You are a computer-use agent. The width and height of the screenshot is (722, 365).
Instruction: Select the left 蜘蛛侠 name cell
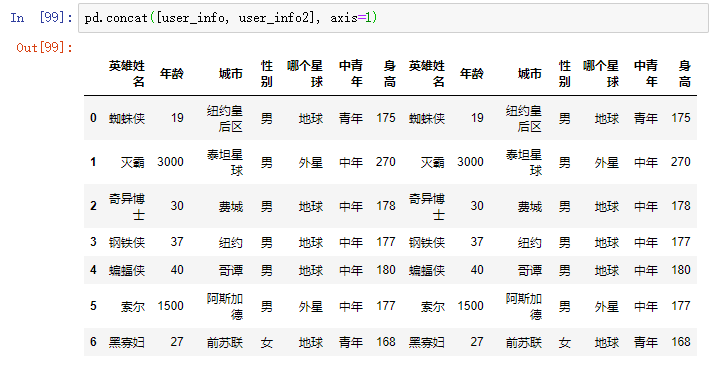127,118
